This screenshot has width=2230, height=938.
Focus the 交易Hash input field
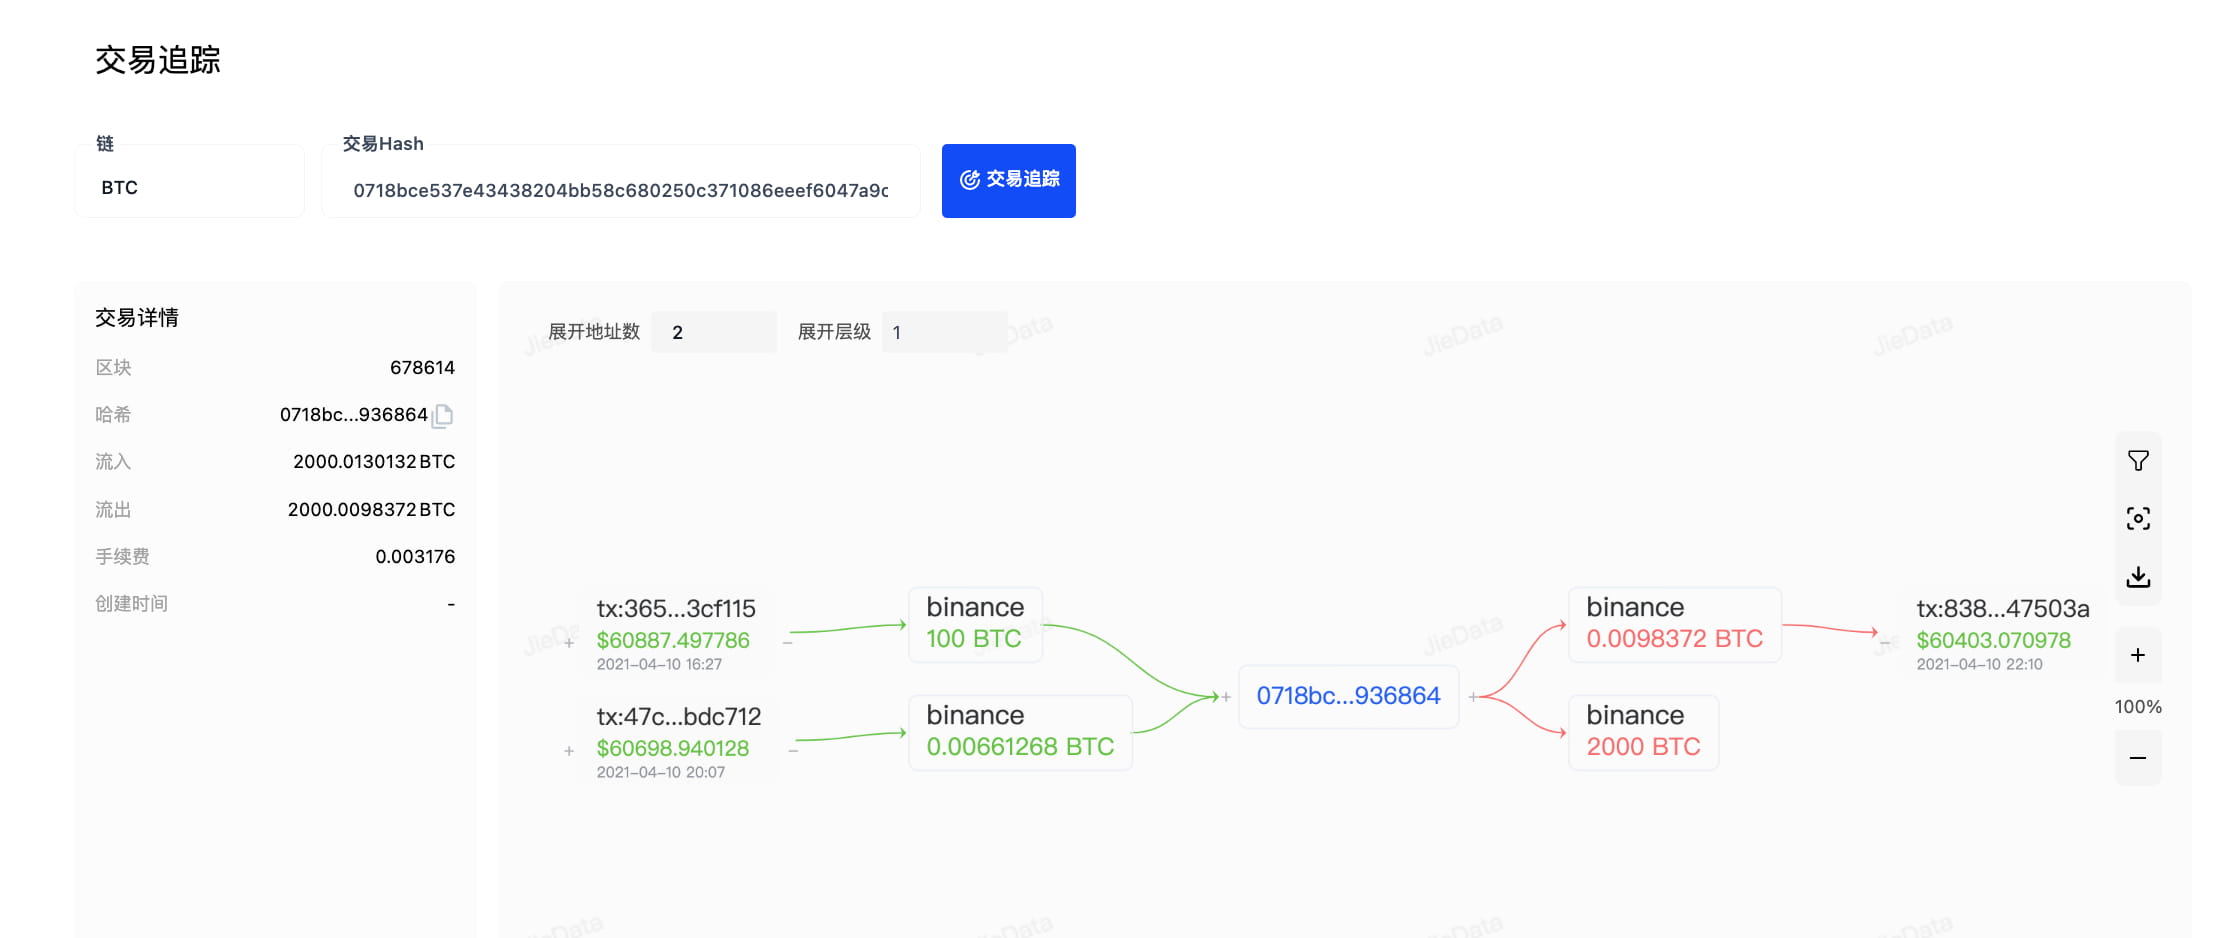pos(620,181)
